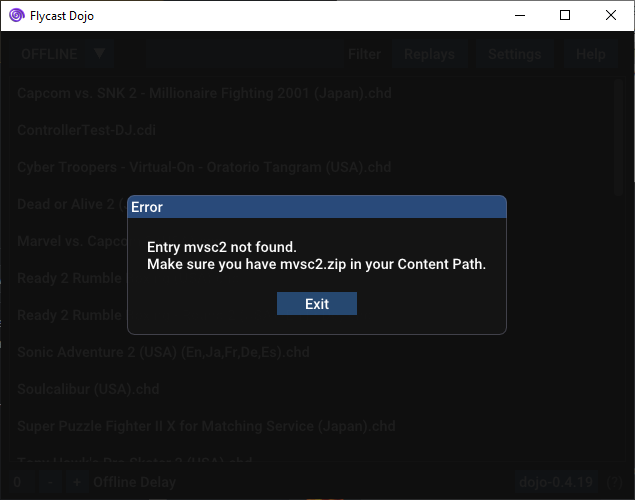Click the Flycast Dojo swirl logo icon
This screenshot has width=635, height=500.
coord(17,15)
